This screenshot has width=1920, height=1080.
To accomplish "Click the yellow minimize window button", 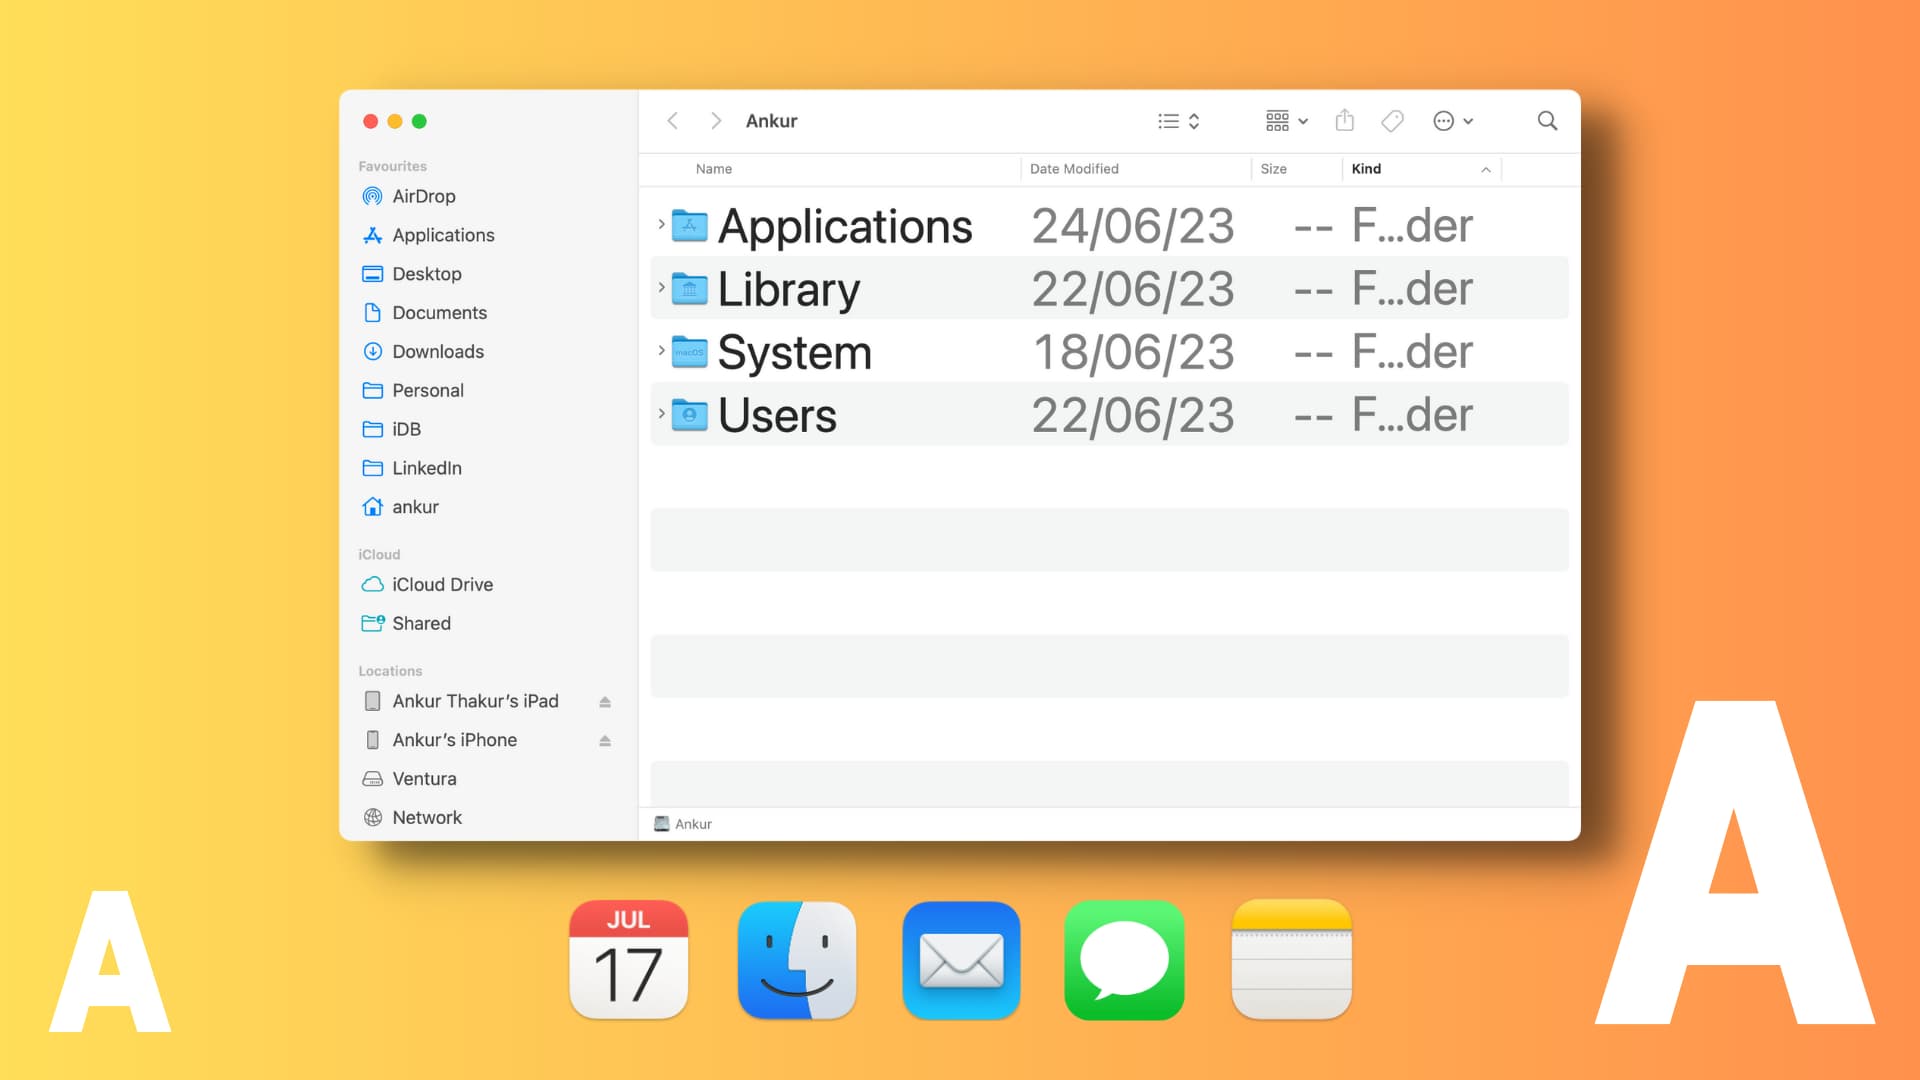I will tap(395, 121).
